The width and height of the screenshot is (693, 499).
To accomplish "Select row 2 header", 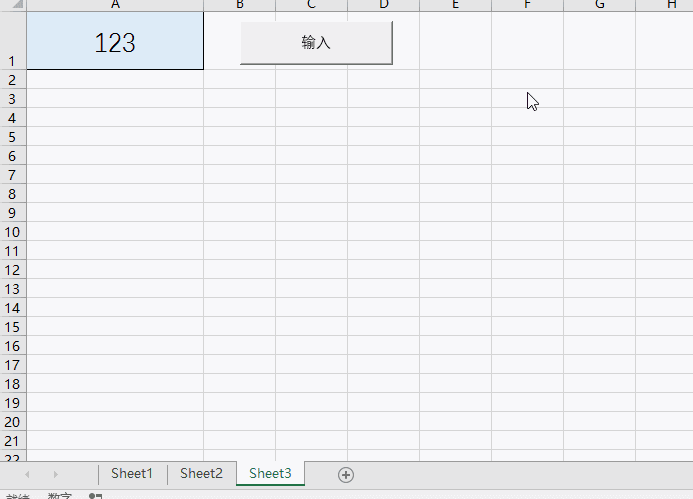I will [x=13, y=80].
